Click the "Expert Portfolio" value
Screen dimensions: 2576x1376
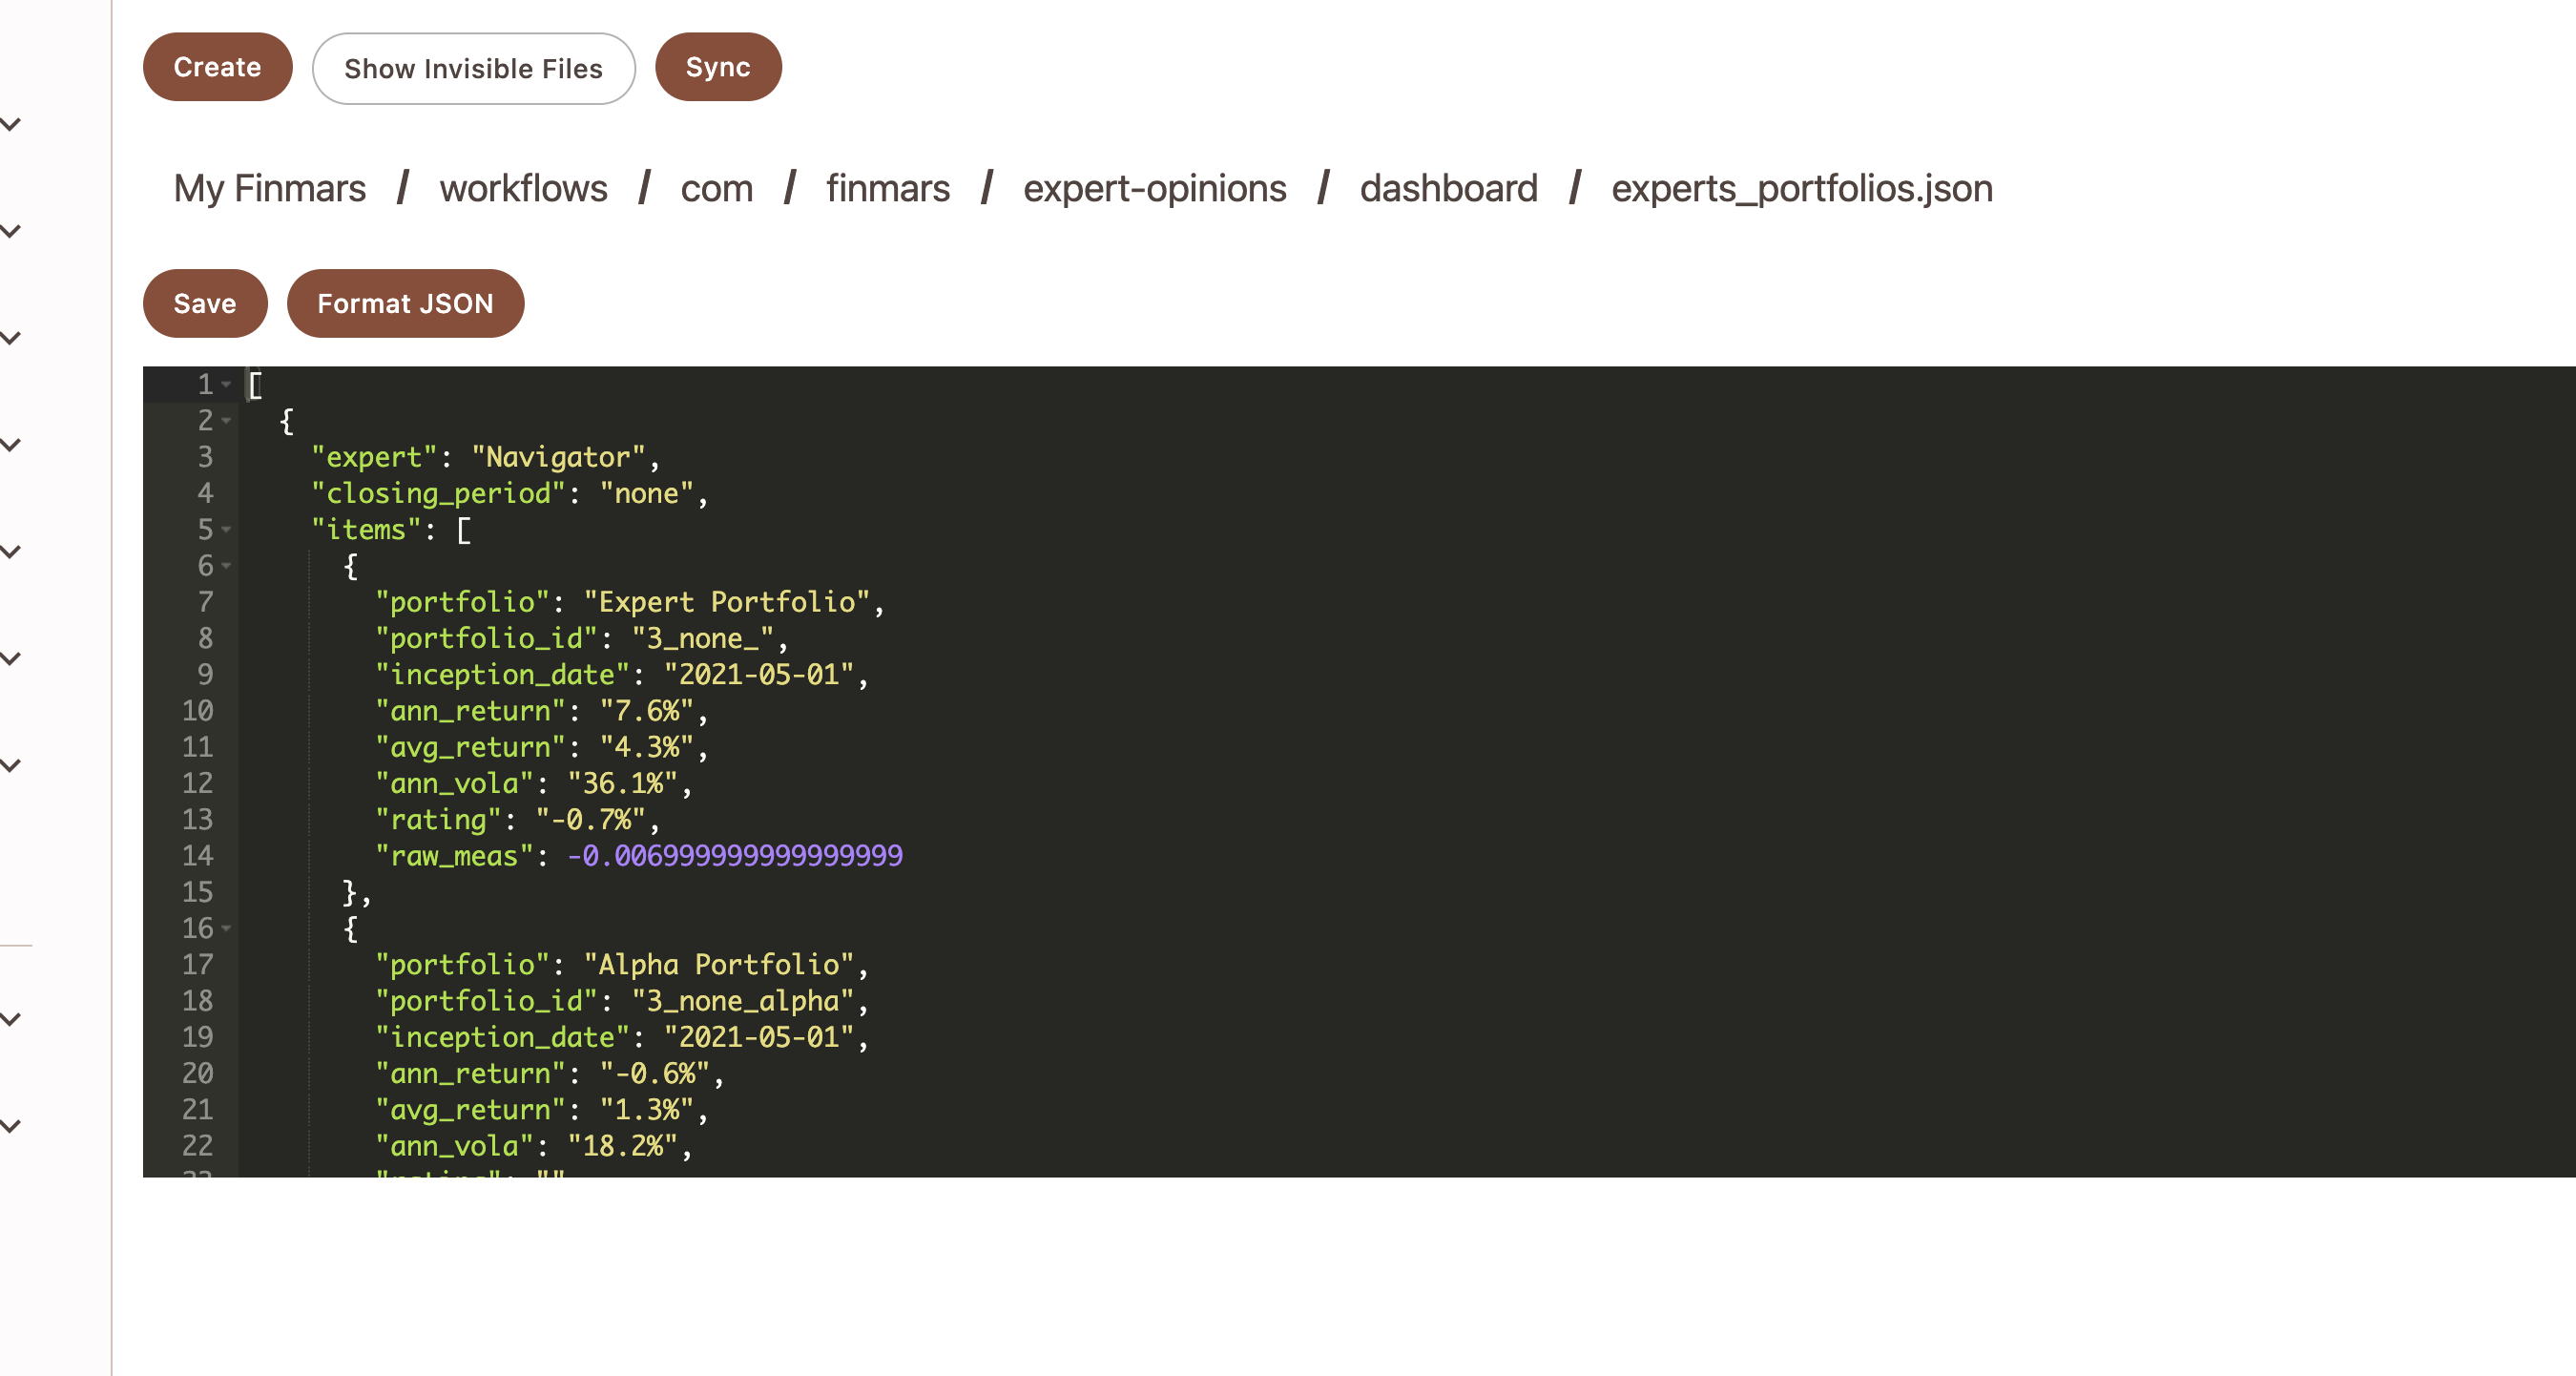click(x=727, y=602)
